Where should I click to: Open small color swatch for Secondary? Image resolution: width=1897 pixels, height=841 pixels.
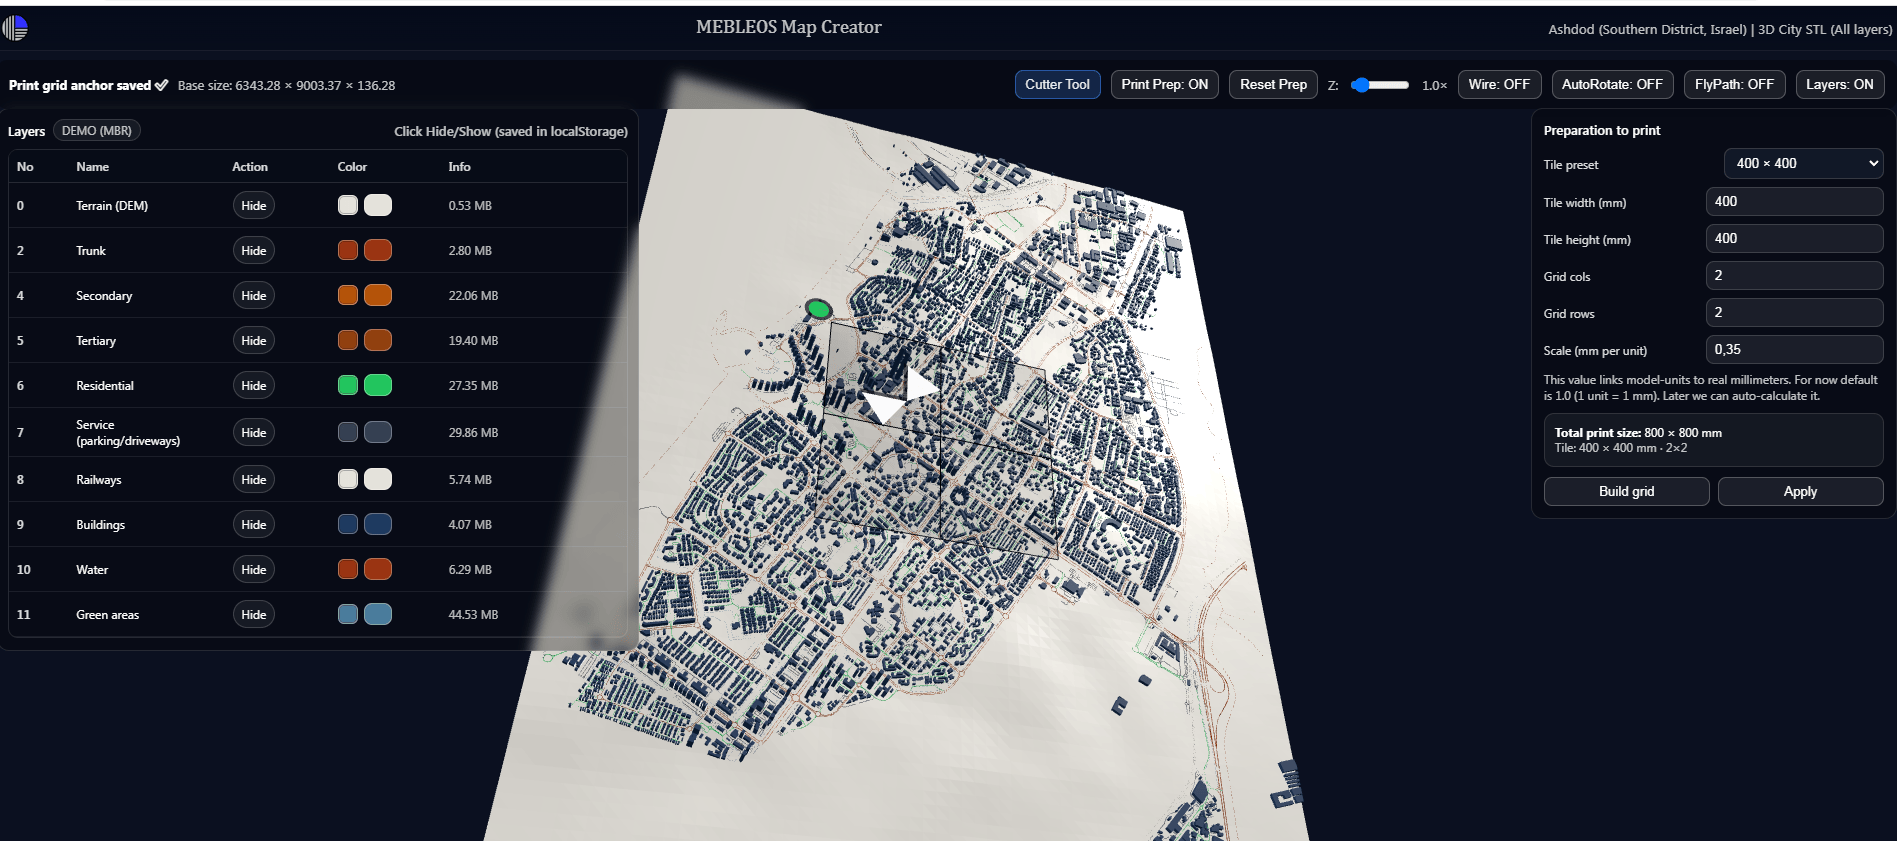[x=348, y=295]
